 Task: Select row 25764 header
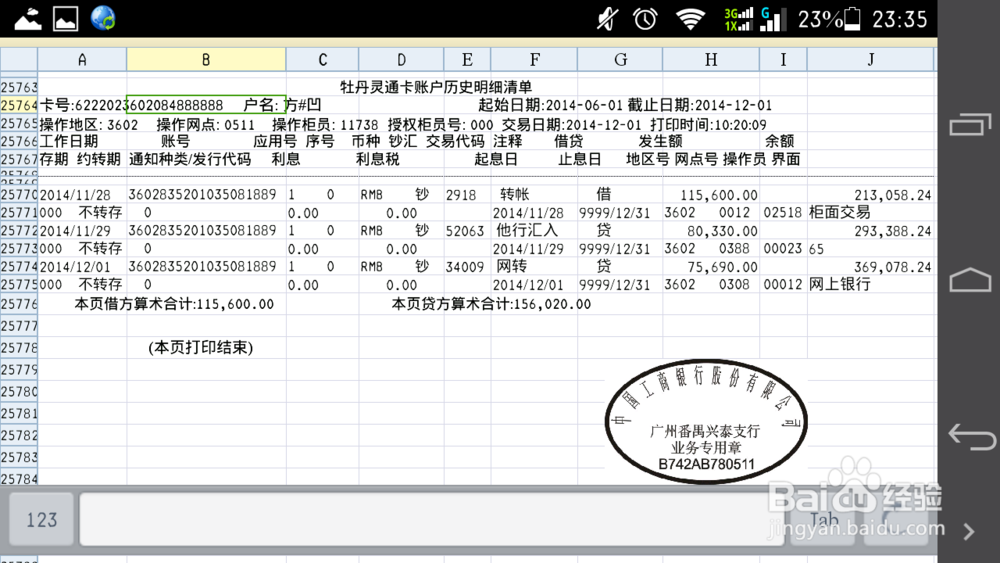click(19, 105)
